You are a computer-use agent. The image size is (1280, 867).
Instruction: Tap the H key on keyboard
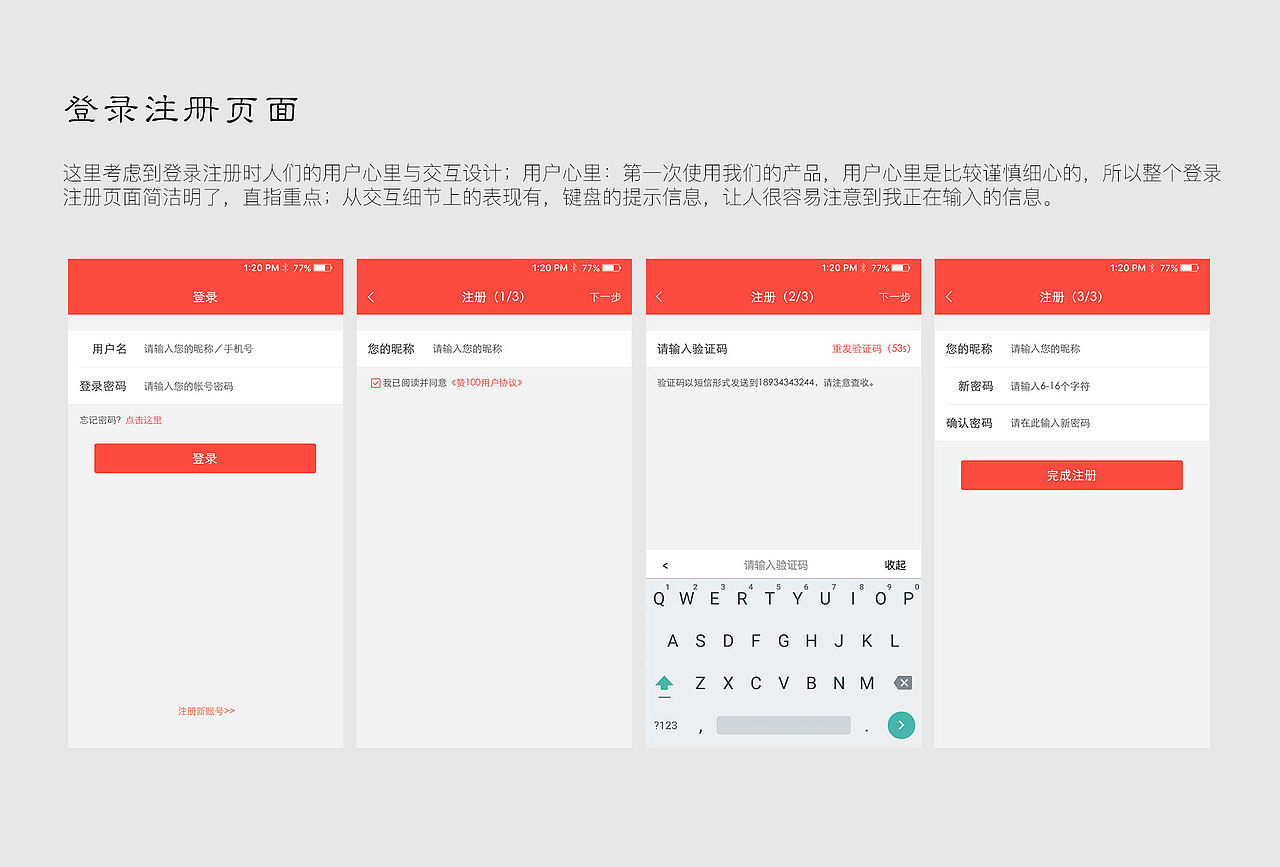tap(811, 641)
